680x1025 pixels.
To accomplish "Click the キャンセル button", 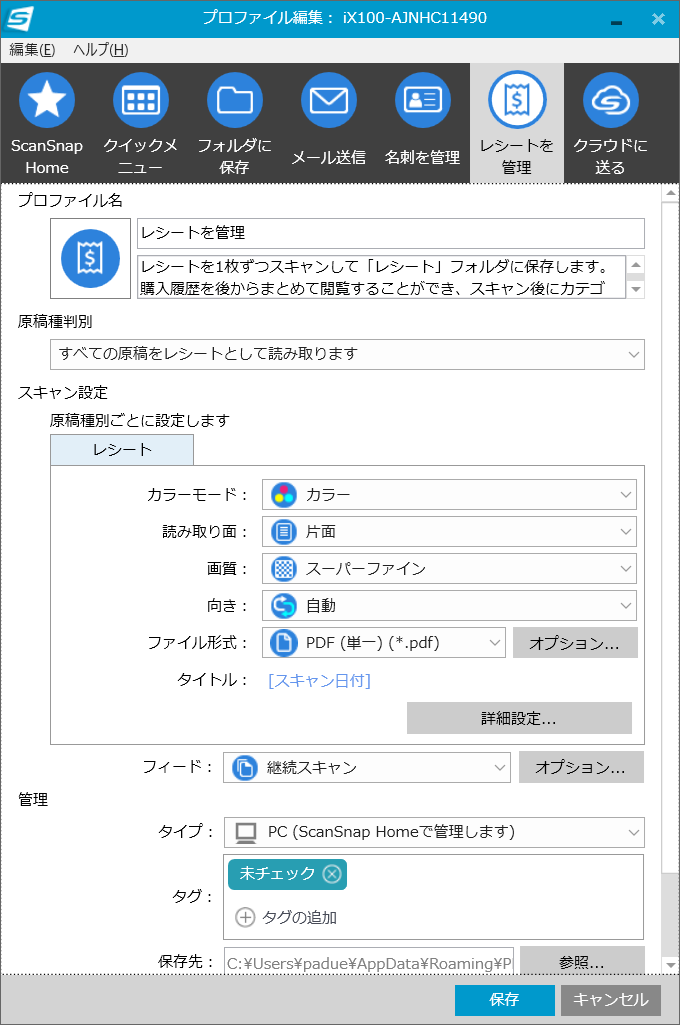I will pyautogui.click(x=611, y=1000).
